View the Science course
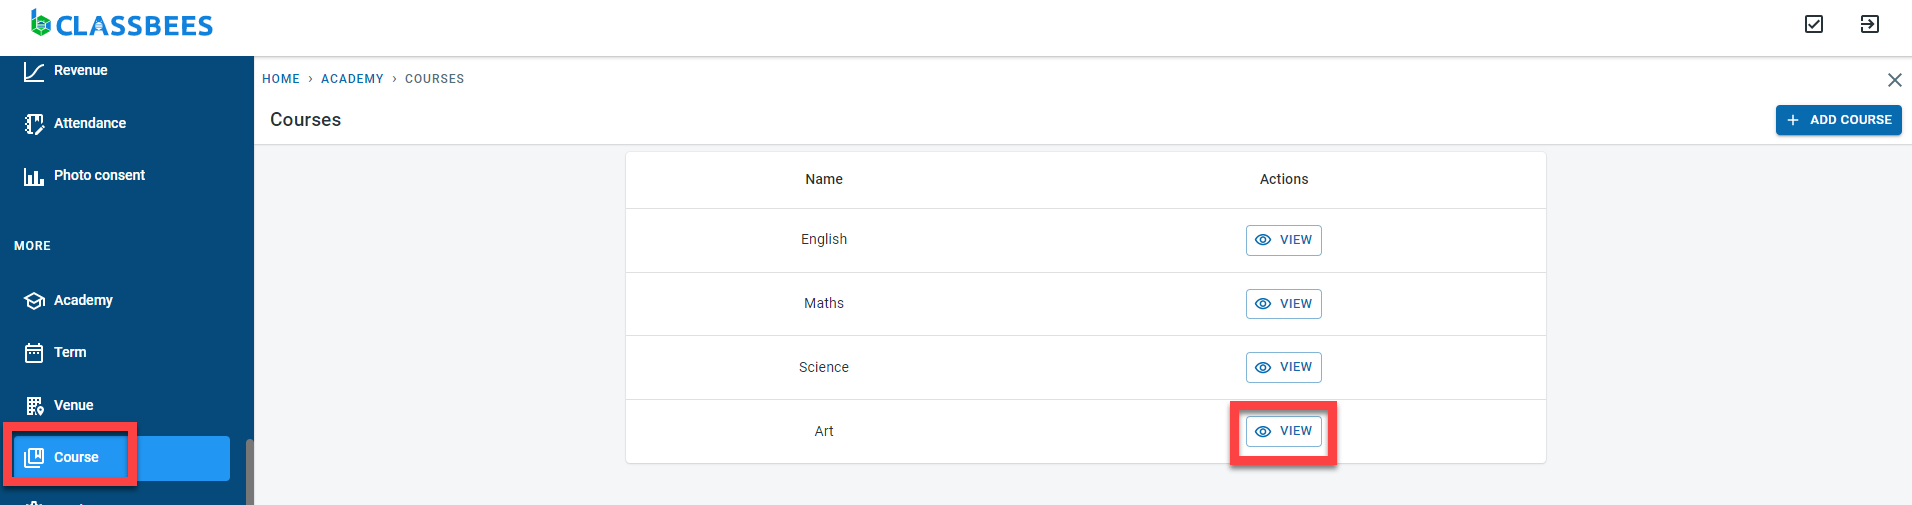Image resolution: width=1912 pixels, height=505 pixels. 1284,367
